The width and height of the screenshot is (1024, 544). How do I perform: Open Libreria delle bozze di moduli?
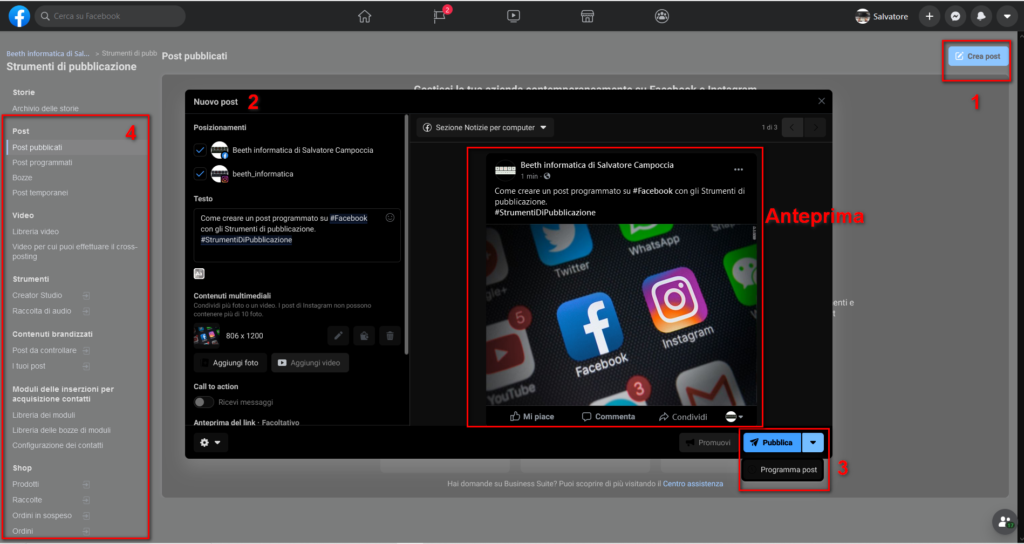[x=61, y=430]
